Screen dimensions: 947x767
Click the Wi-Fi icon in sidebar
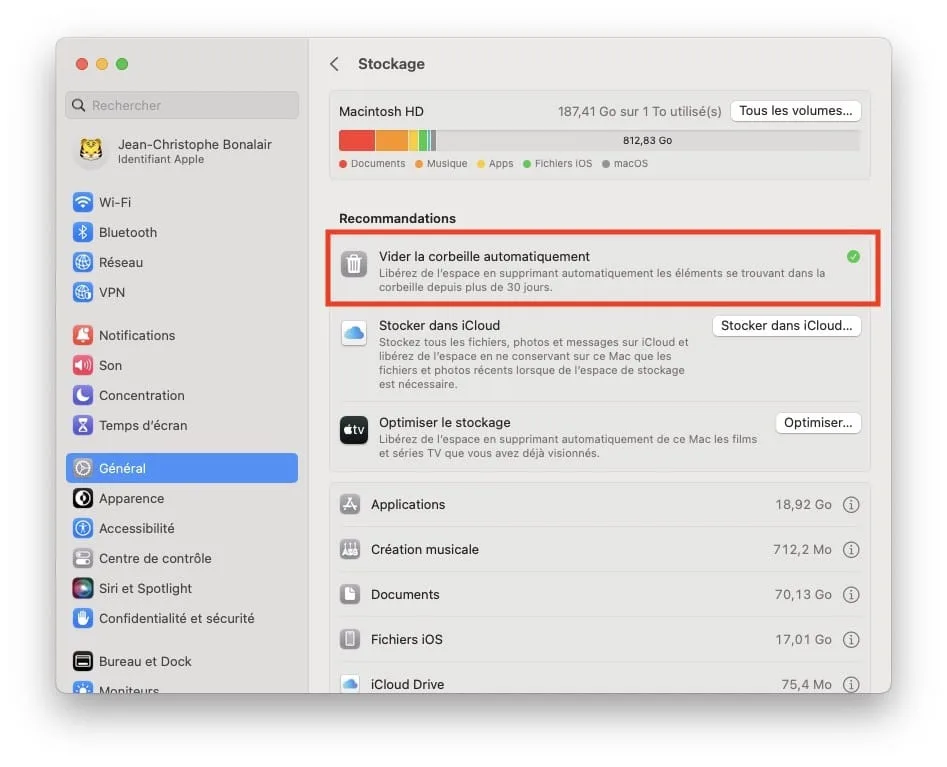tap(83, 202)
